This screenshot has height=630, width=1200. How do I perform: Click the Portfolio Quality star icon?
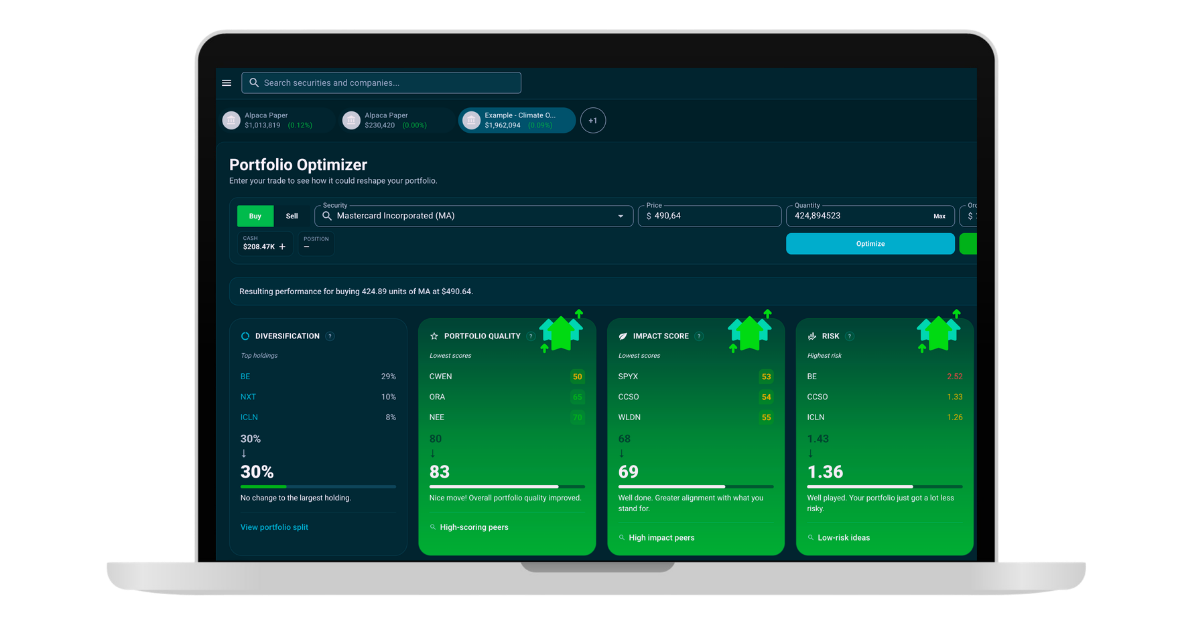[x=434, y=336]
